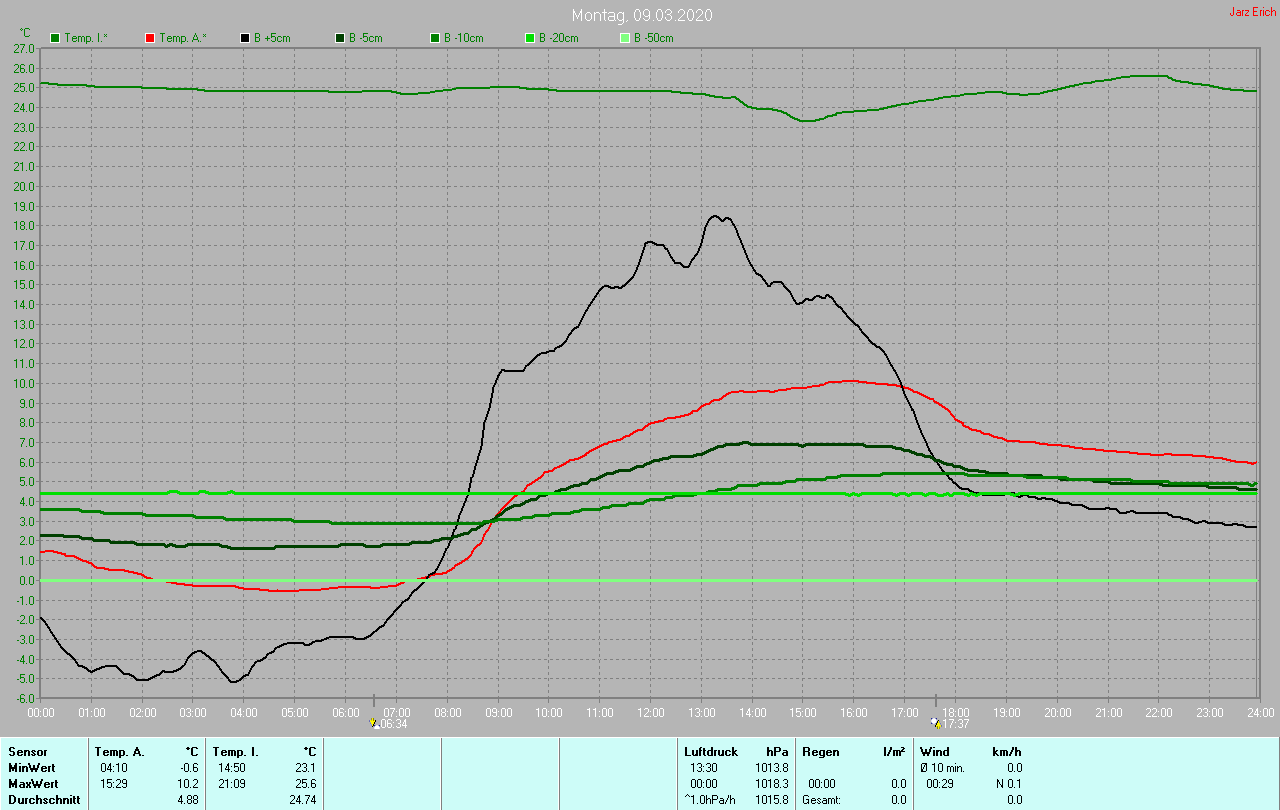Click the 'Temp. I.' column header in table
This screenshot has width=1280, height=810.
[x=236, y=752]
